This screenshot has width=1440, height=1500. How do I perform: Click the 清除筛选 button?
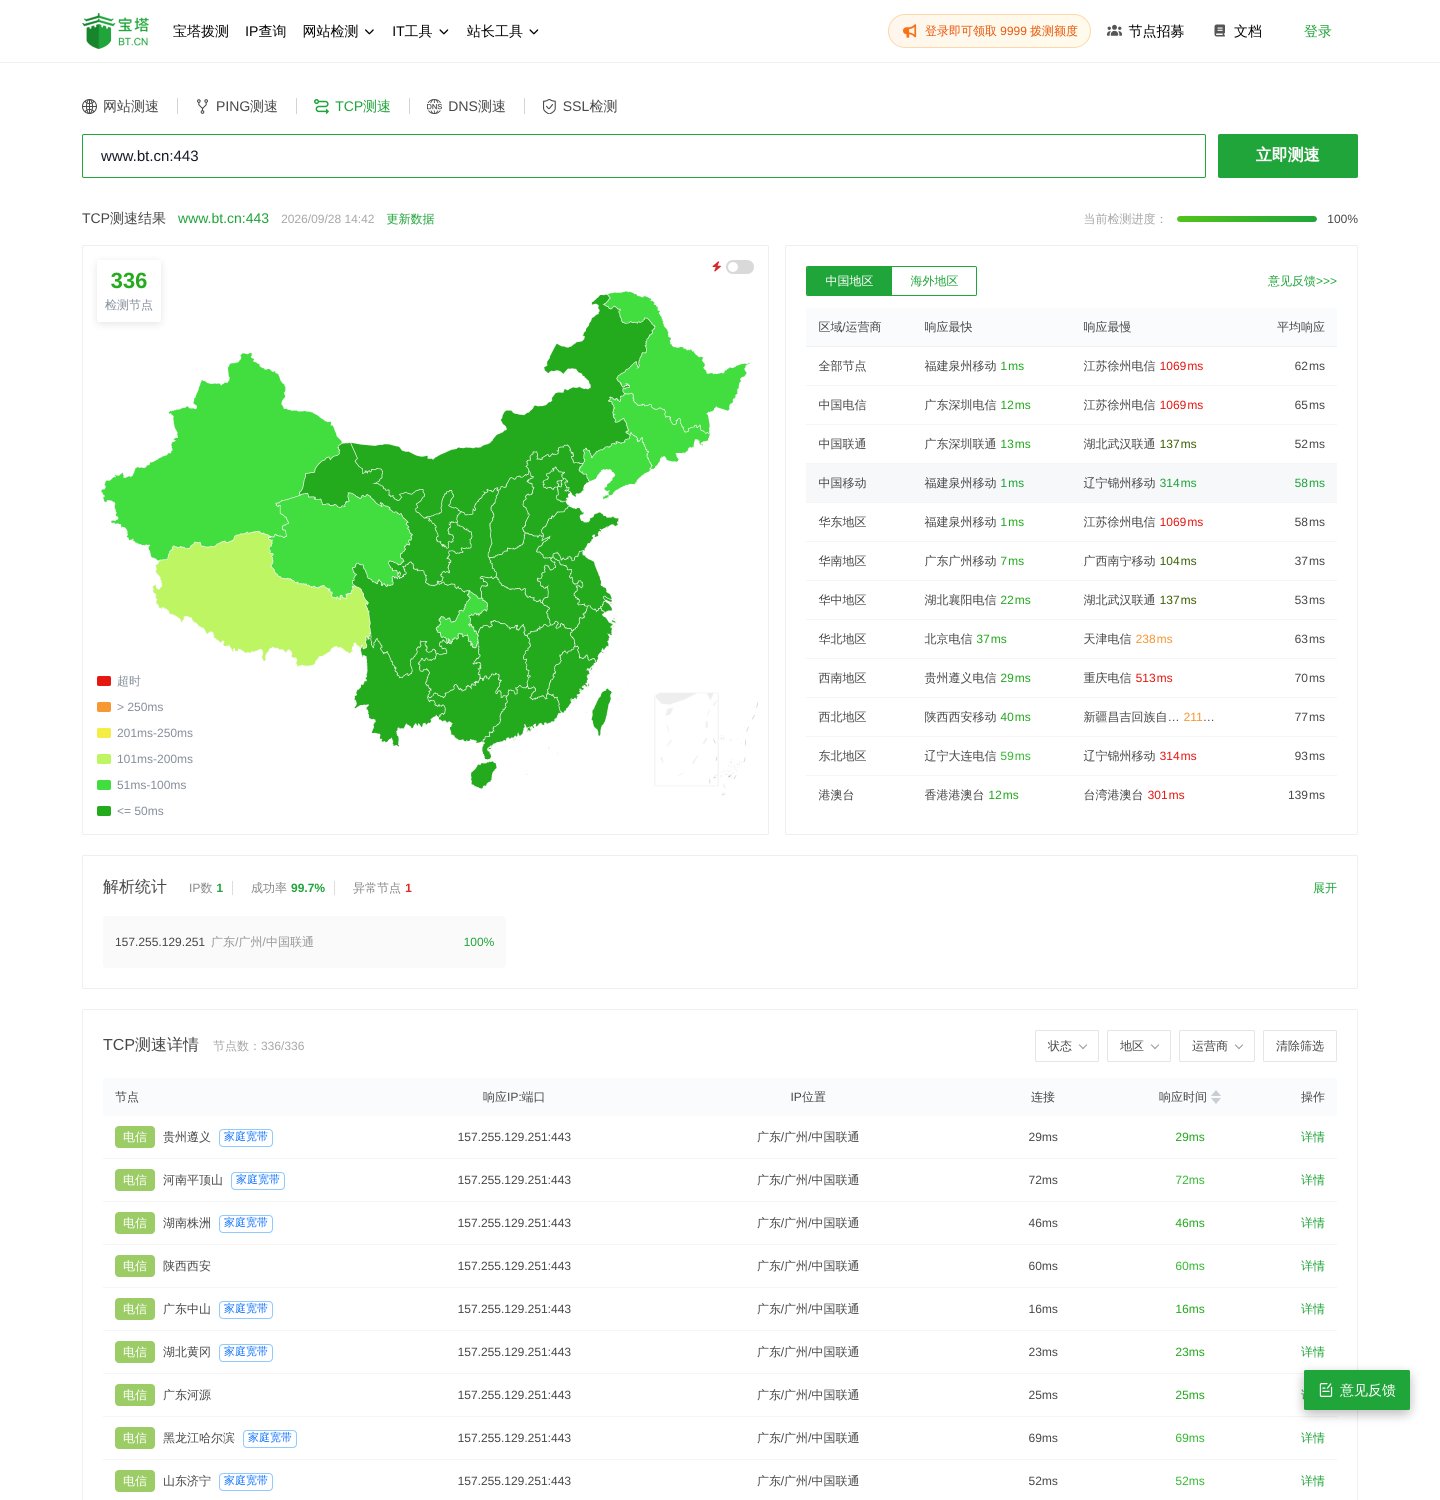[x=1300, y=1046]
